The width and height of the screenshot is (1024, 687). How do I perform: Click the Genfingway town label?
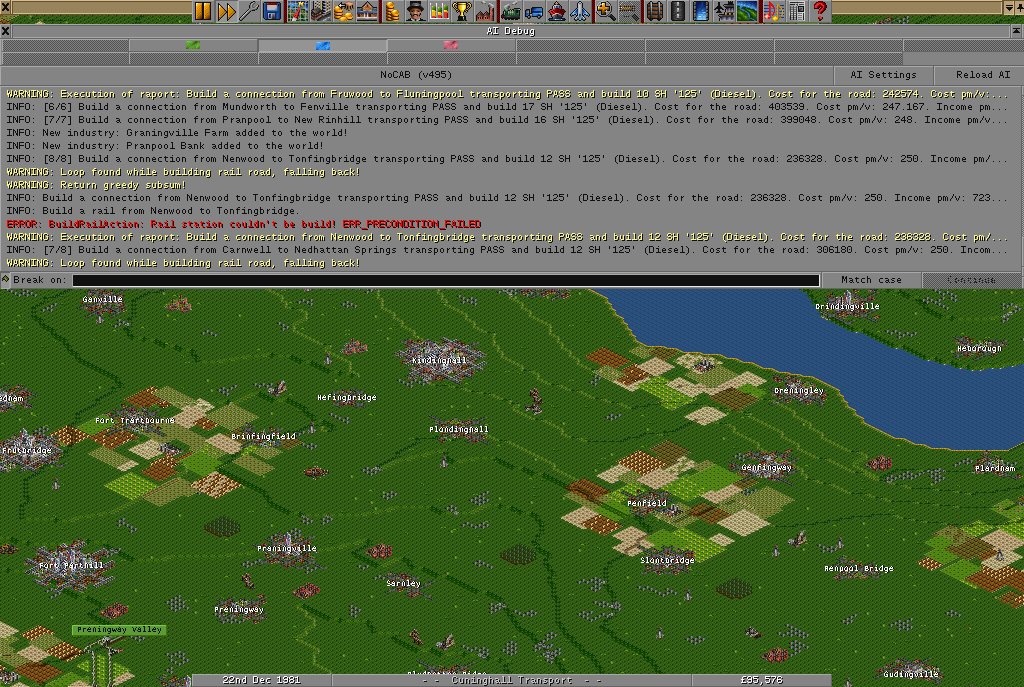pyautogui.click(x=766, y=468)
